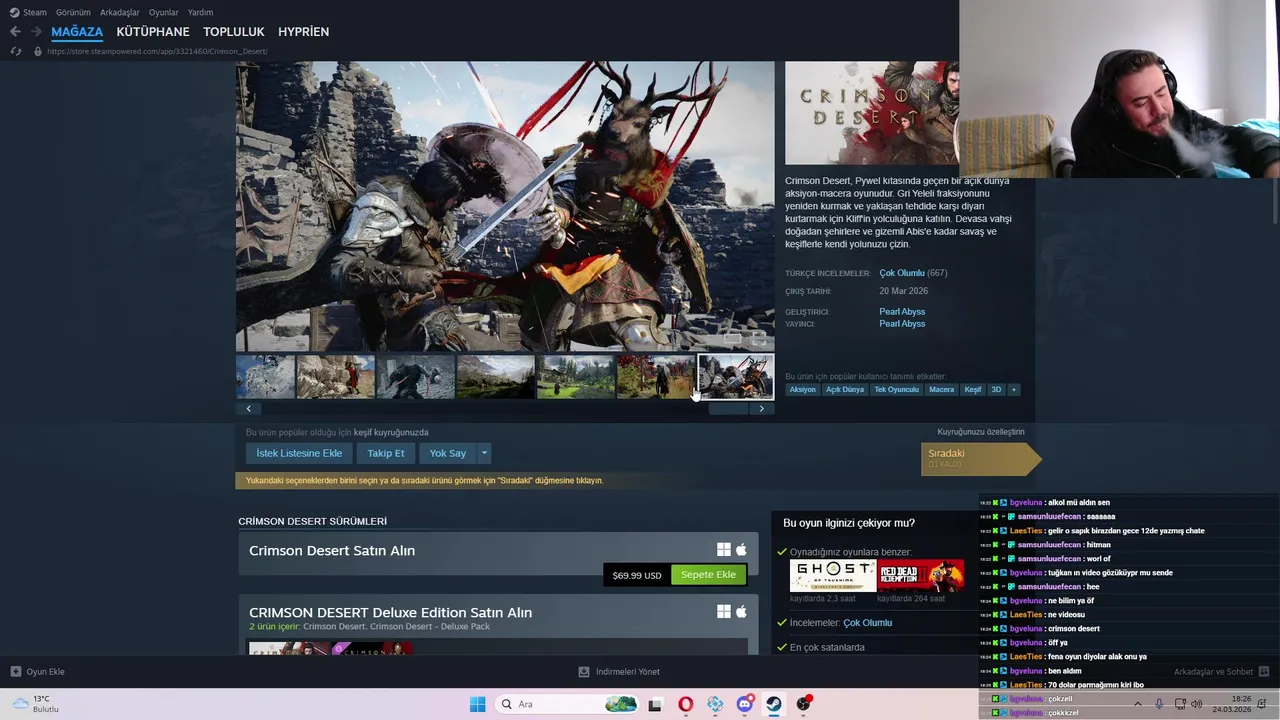1280x720 pixels.
Task: Click the Windows platform icon on Crimson Desert Satın Alın
Action: [x=723, y=550]
